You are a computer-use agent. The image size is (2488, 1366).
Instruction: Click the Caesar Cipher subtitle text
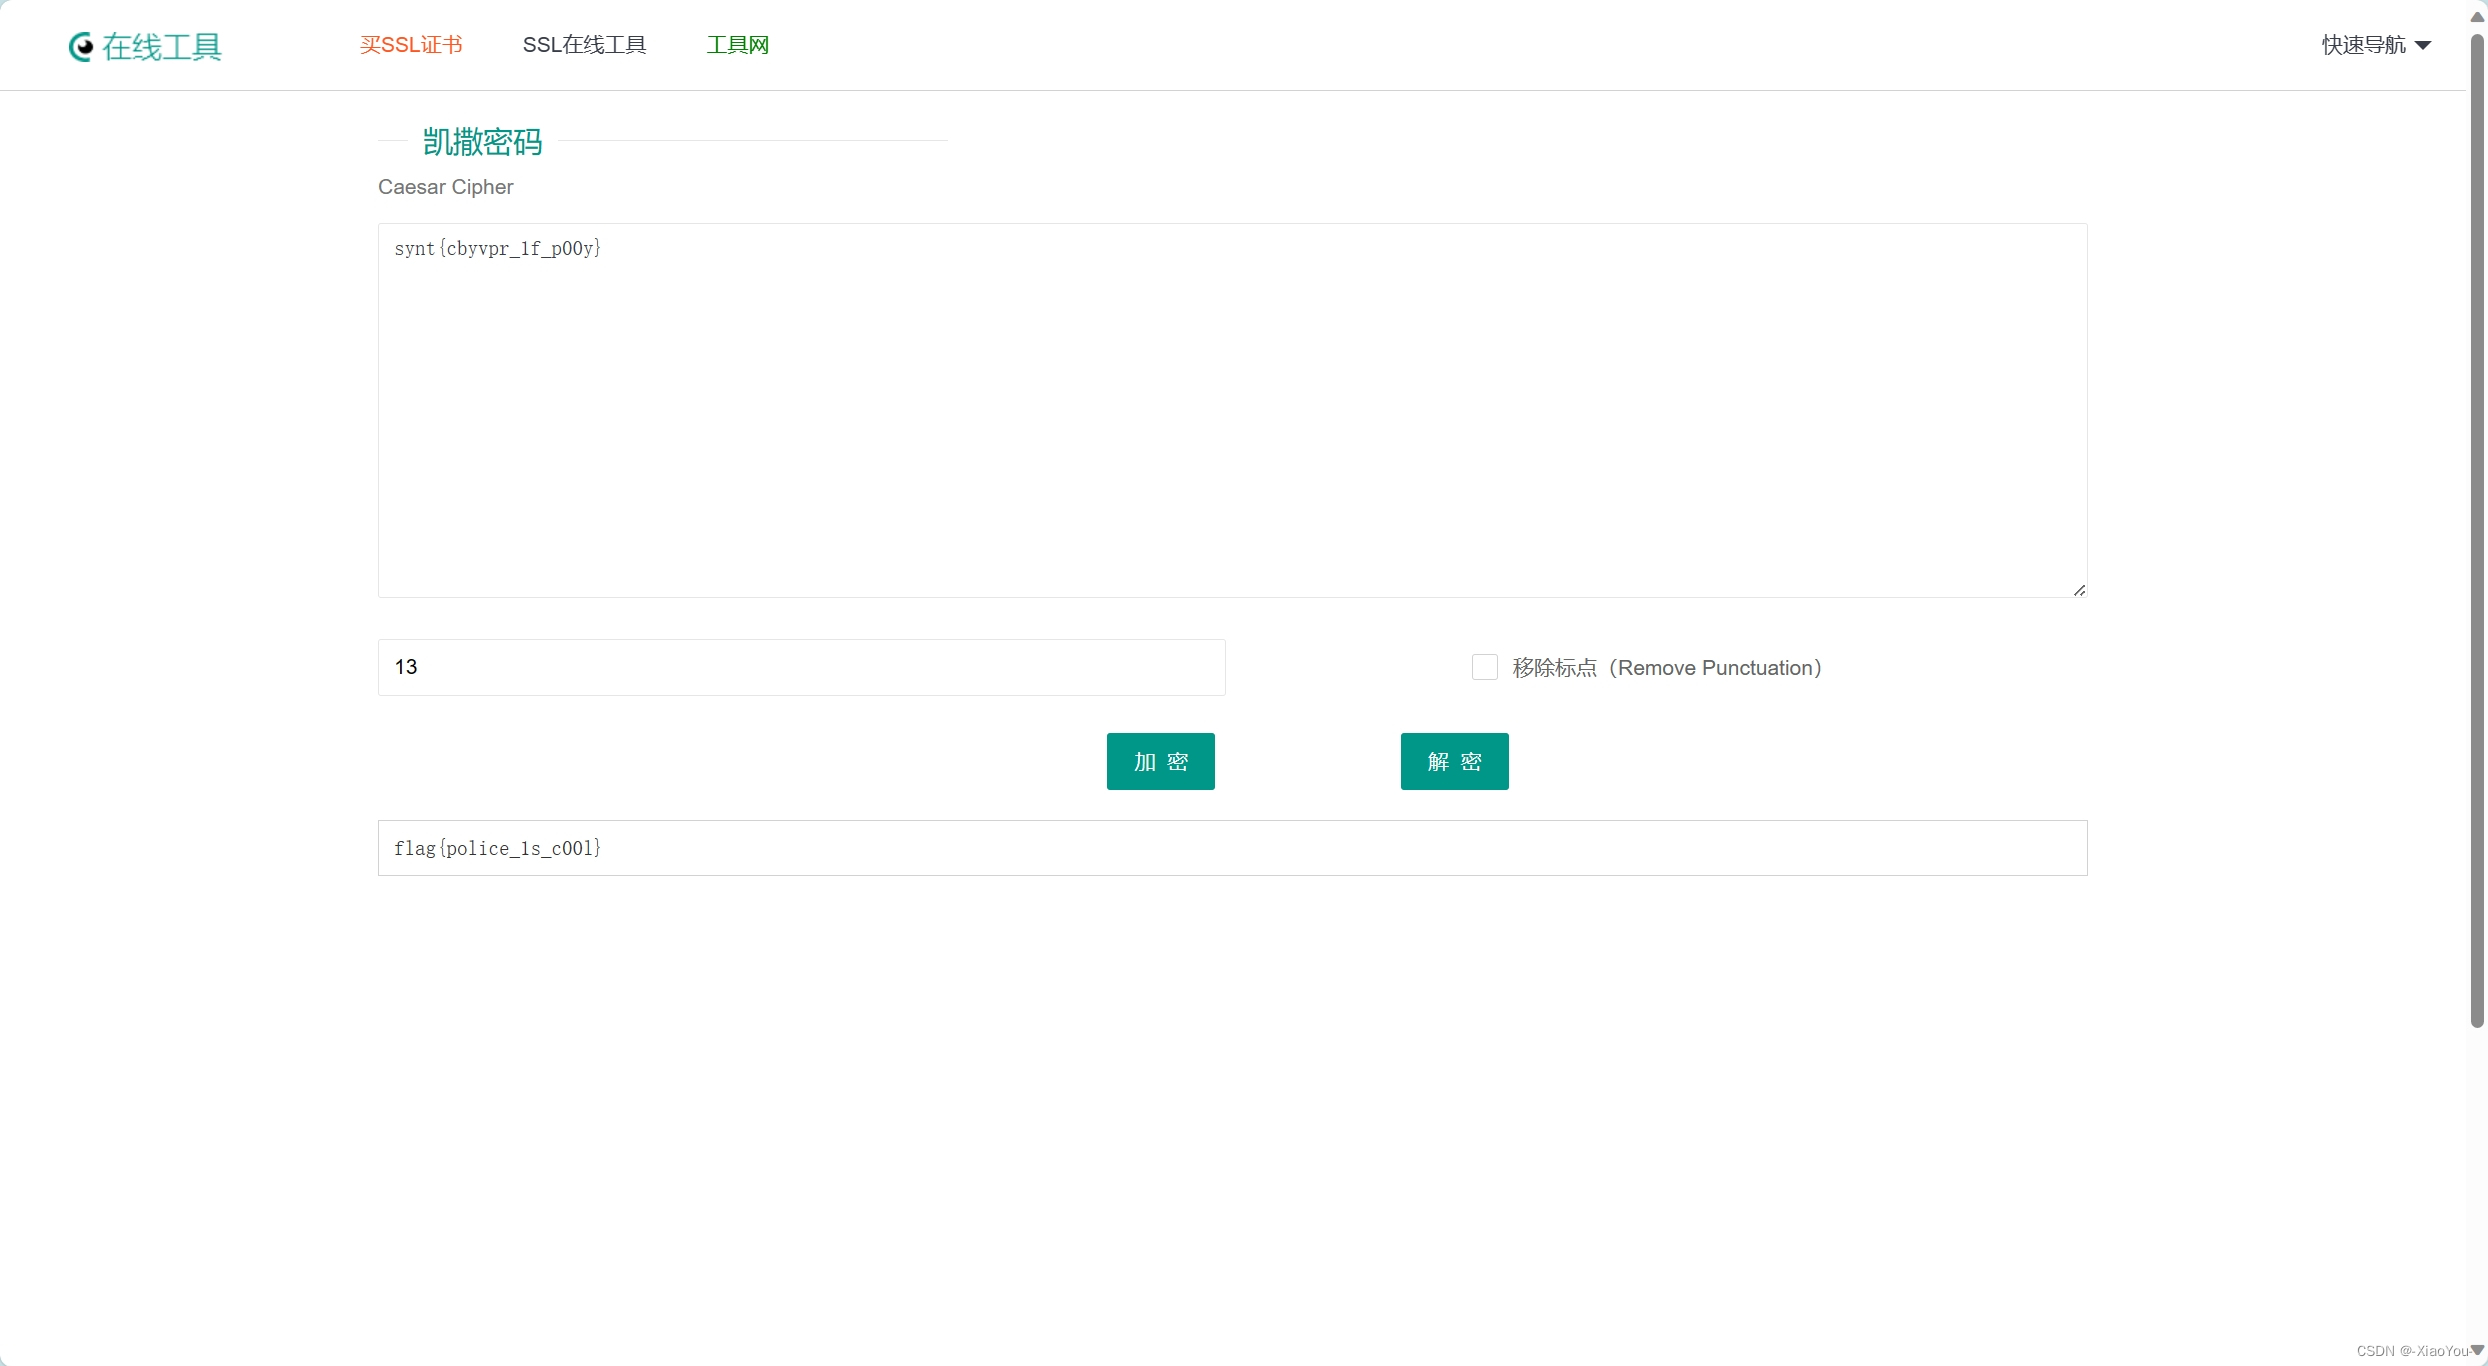(x=445, y=187)
